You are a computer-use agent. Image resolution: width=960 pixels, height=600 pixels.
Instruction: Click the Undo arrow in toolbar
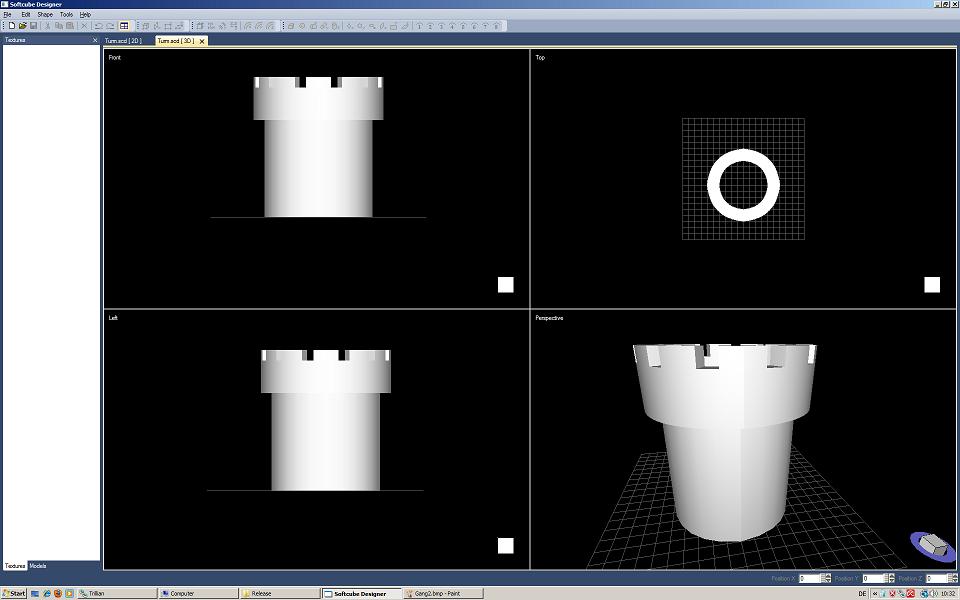pyautogui.click(x=98, y=25)
